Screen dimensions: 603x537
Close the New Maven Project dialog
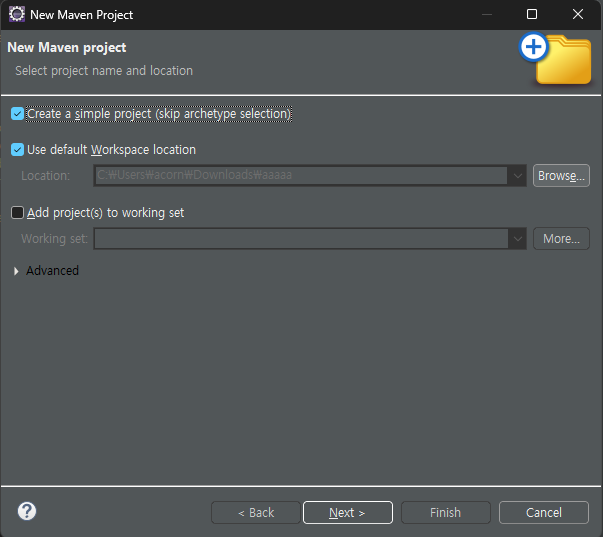coord(578,14)
